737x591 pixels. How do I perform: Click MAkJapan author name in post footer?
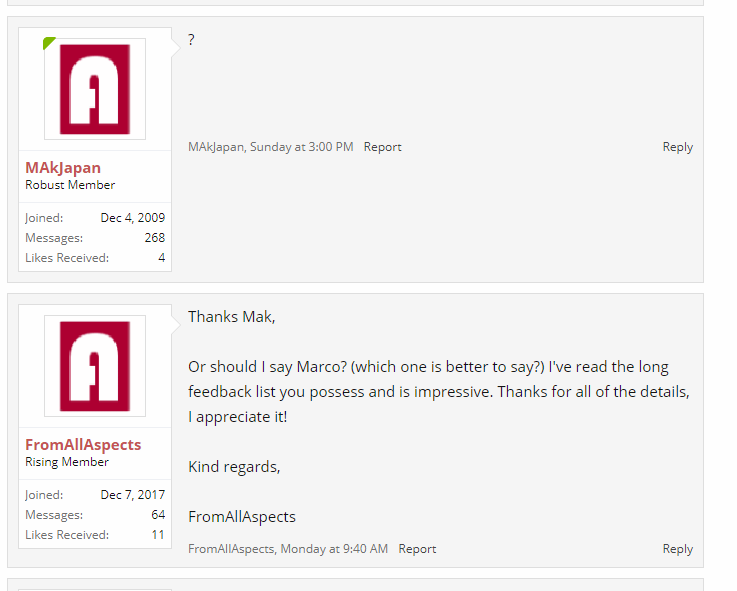(x=216, y=147)
